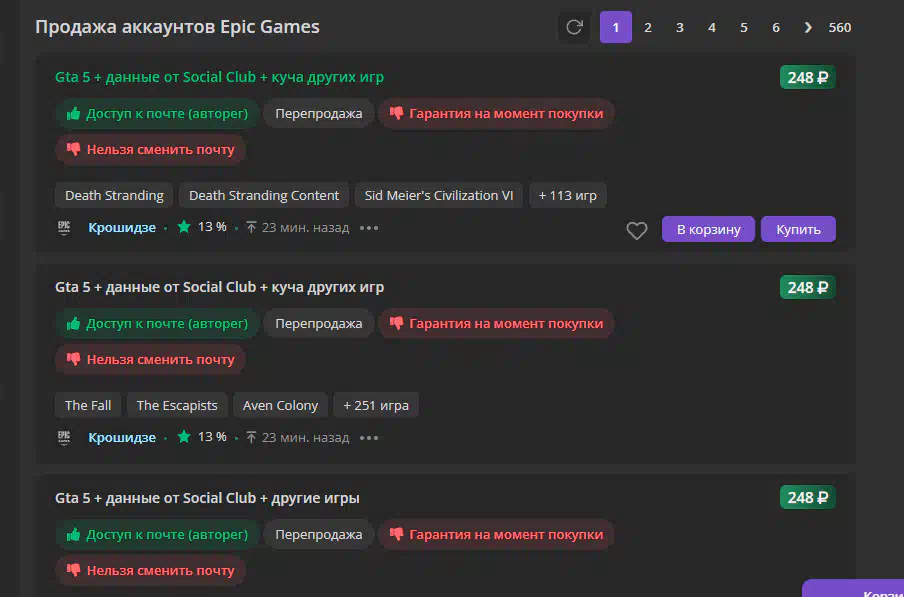This screenshot has width=904, height=597.
Task: Click the '13 %' rating text in the 113-game listing
Action: (x=212, y=227)
